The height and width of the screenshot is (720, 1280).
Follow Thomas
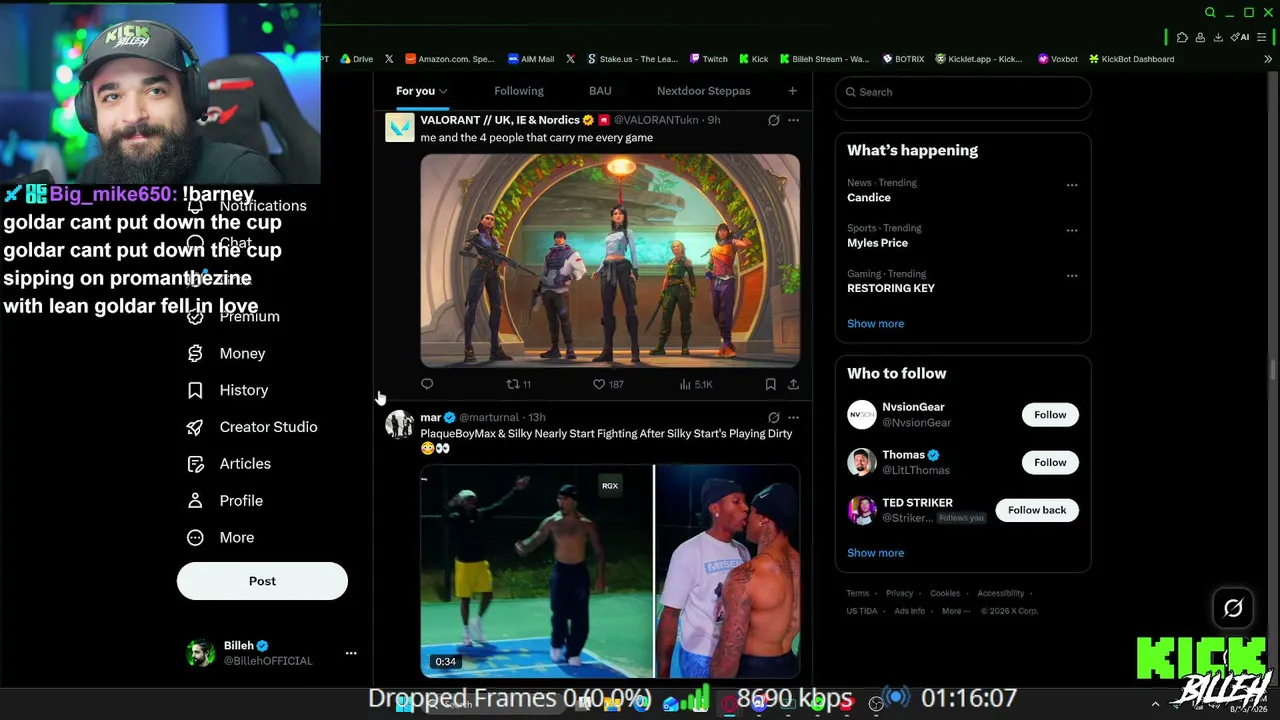(x=1050, y=462)
